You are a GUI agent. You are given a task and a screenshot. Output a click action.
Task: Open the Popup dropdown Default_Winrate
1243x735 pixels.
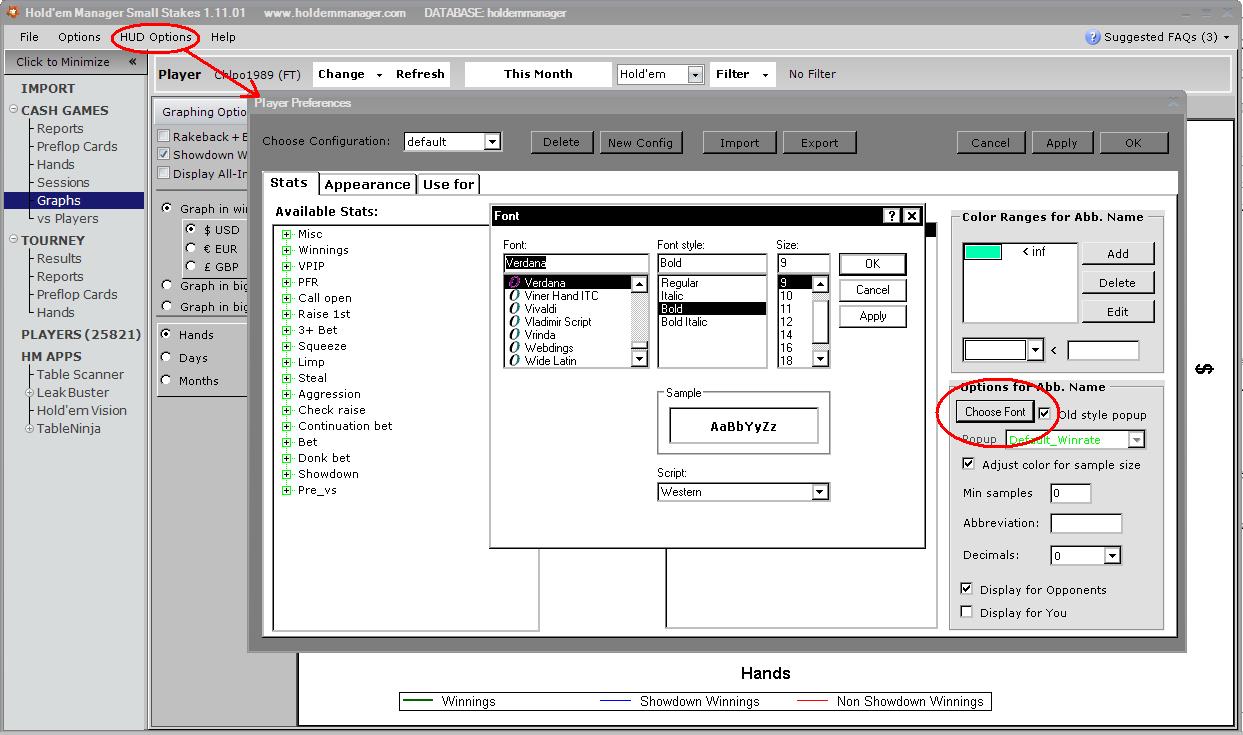pos(1136,440)
